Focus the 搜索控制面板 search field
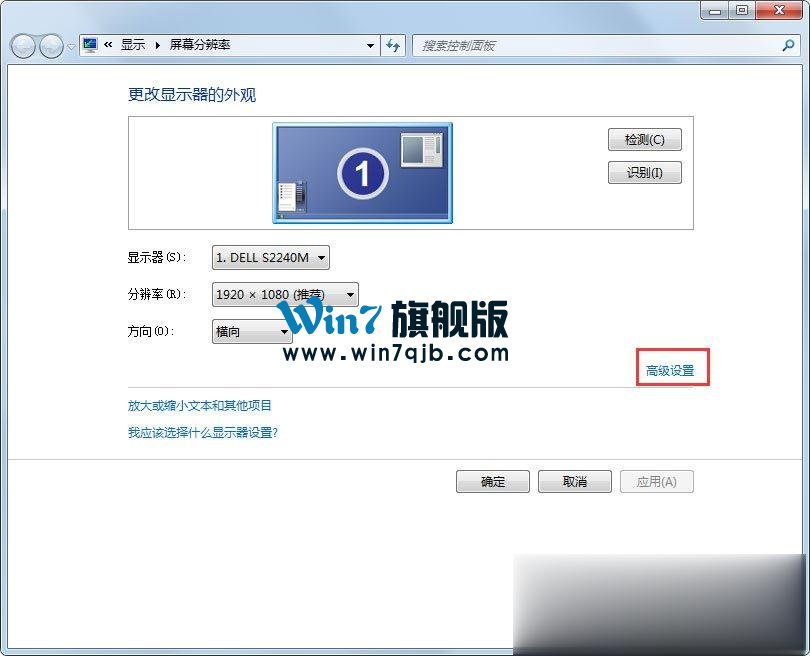Viewport: 810px width, 656px height. tap(604, 45)
